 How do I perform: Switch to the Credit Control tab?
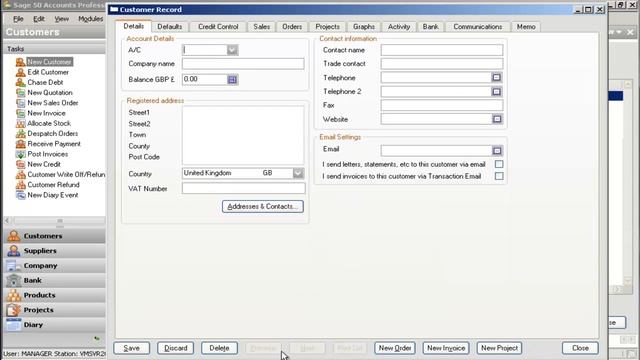click(218, 27)
